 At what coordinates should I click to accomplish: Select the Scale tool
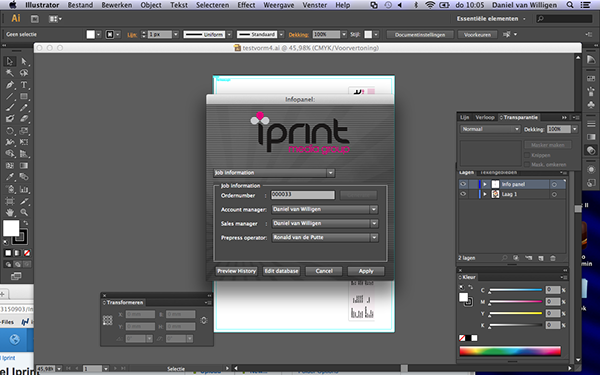pyautogui.click(x=24, y=131)
